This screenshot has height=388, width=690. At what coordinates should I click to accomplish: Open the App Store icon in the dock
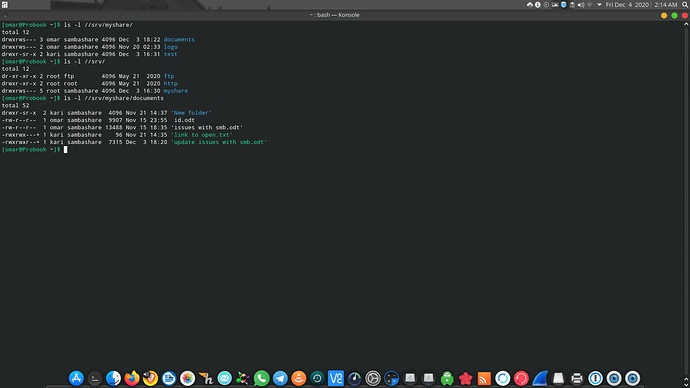click(x=76, y=378)
